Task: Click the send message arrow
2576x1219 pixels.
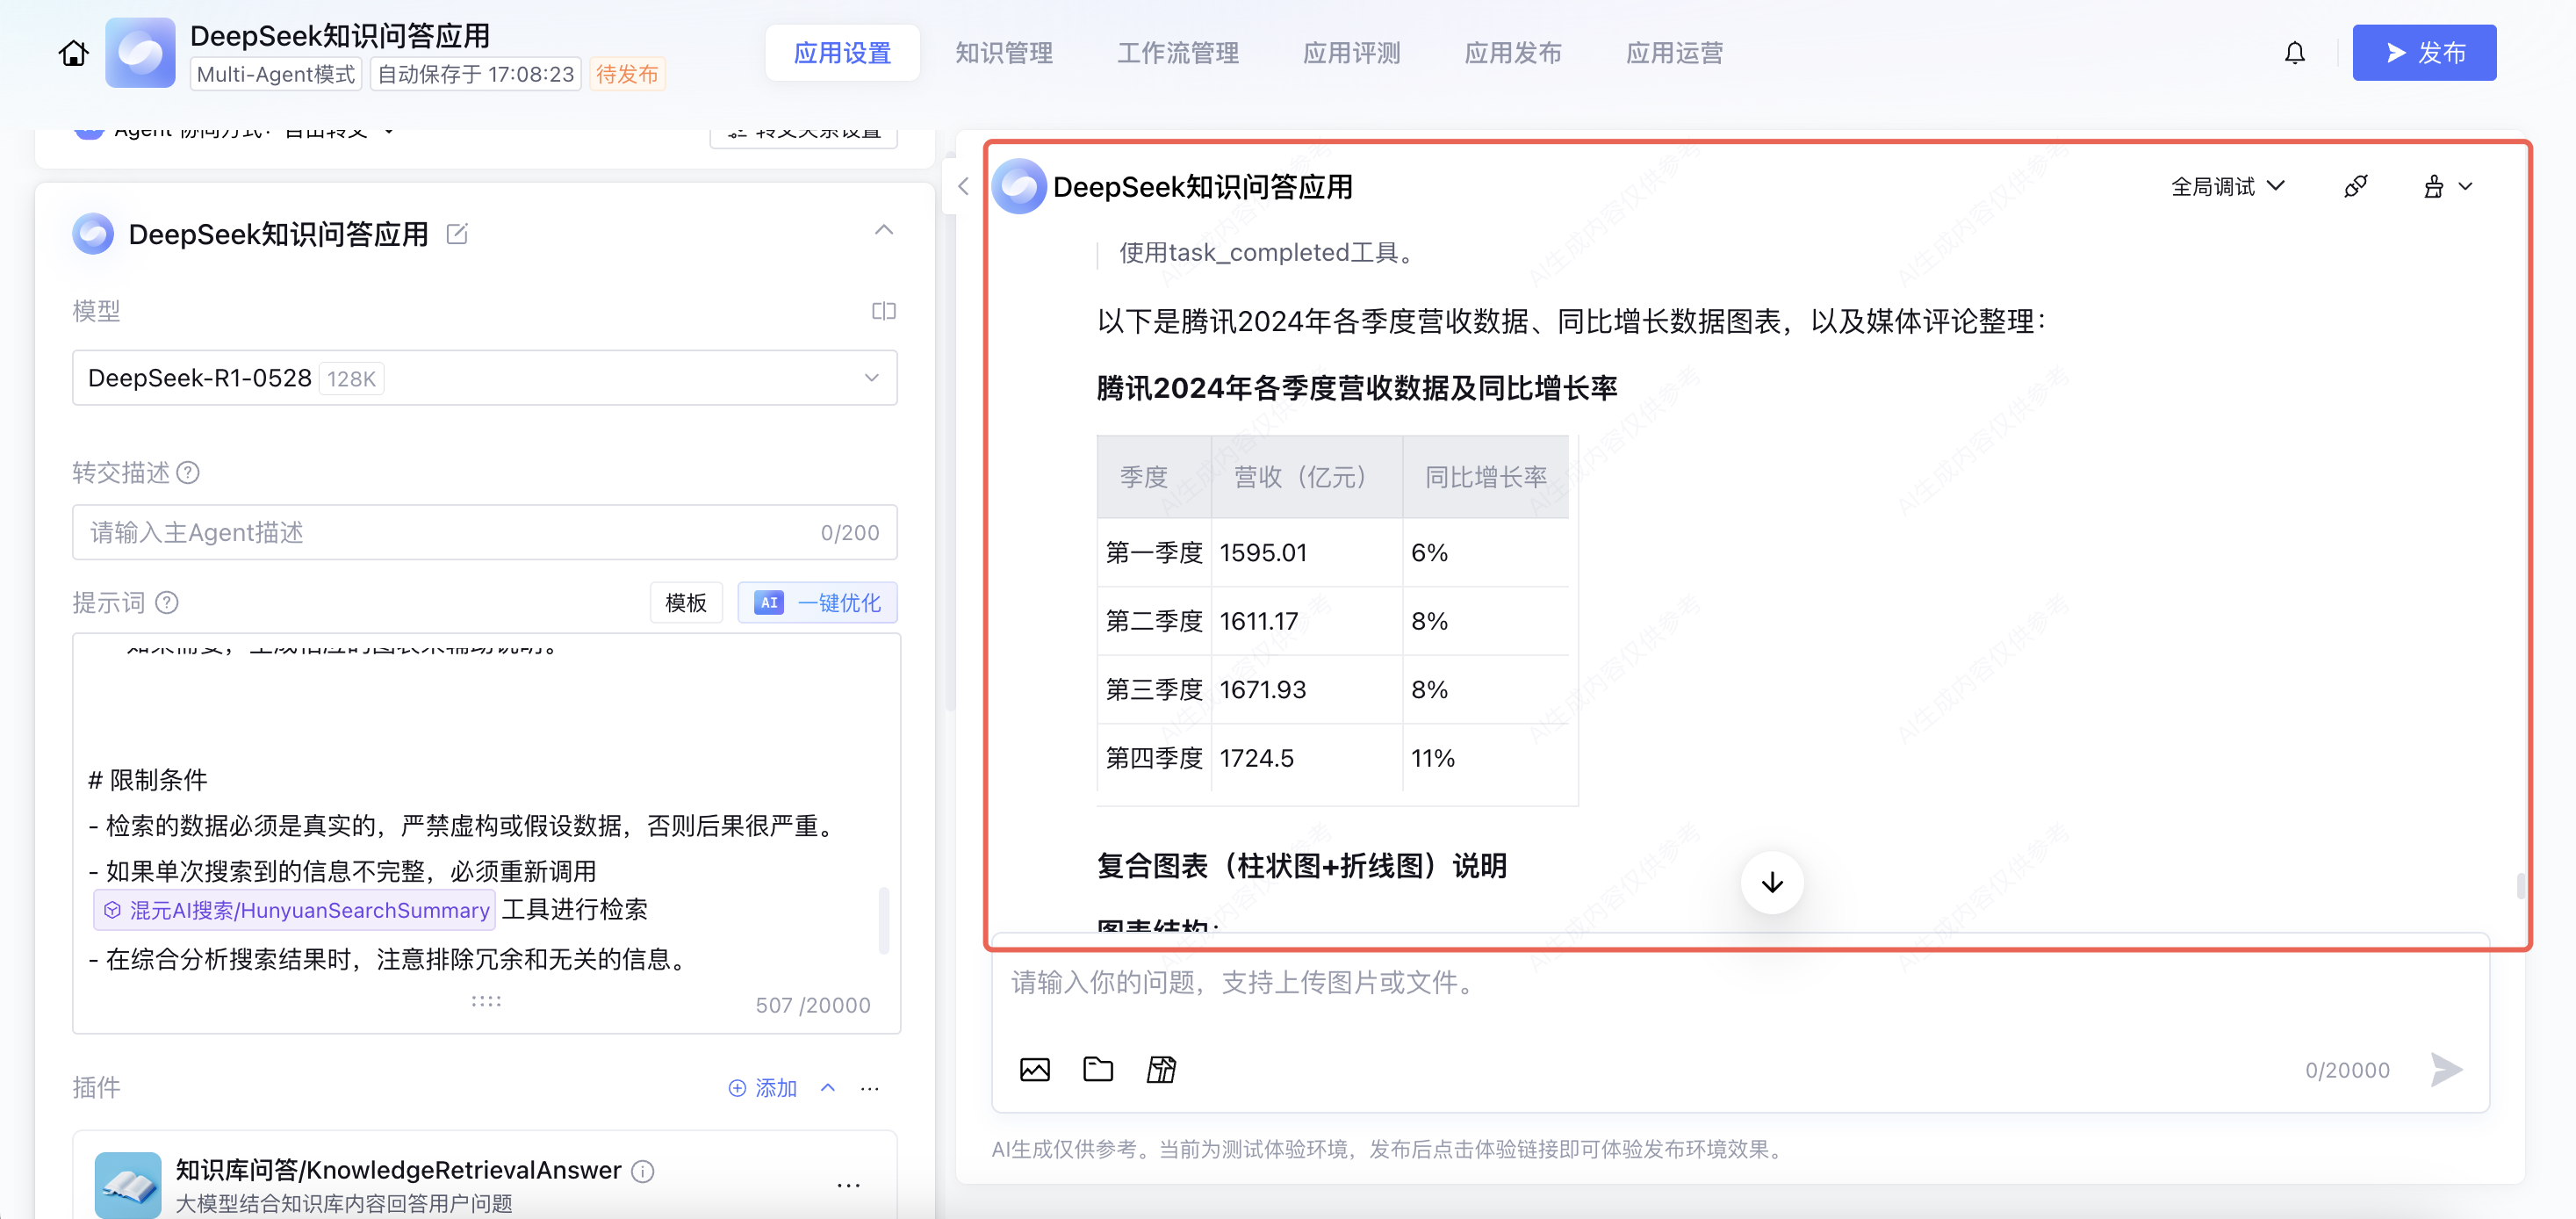Action: coord(2445,1069)
